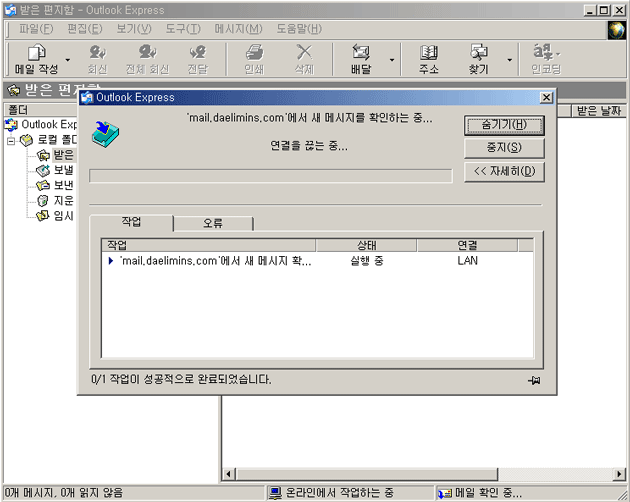This screenshot has width=630, height=502.
Task: Click the 전달 (forward) toolbar icon
Action: [198, 59]
